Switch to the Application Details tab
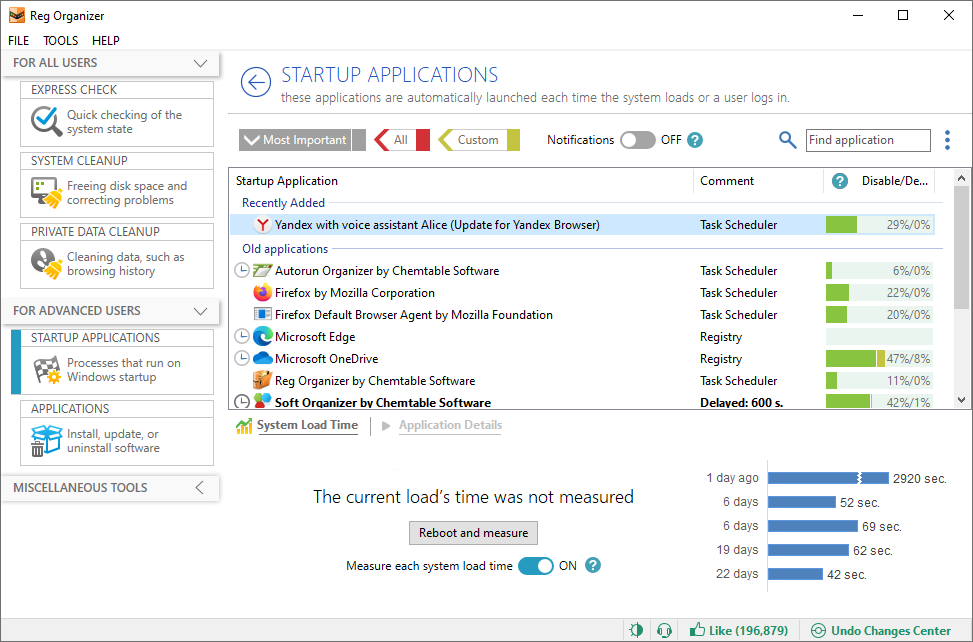 coord(450,425)
